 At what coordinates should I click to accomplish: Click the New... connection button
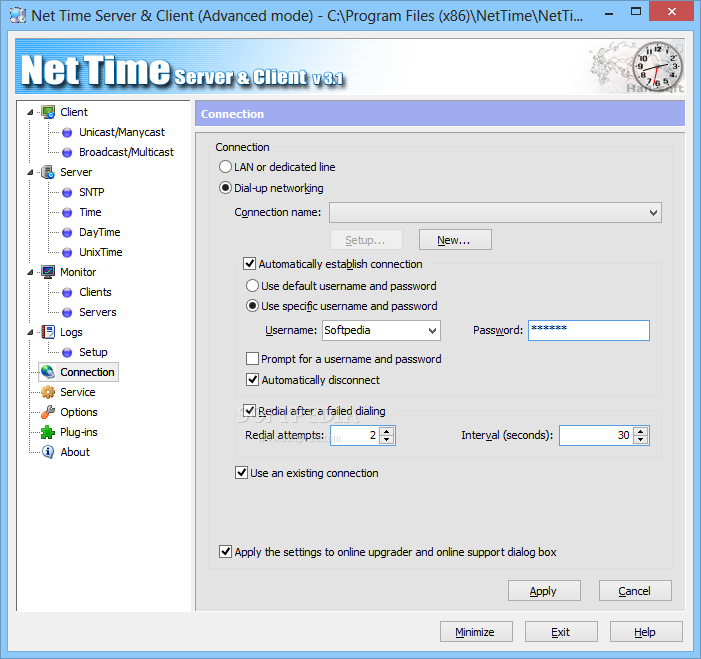click(455, 240)
